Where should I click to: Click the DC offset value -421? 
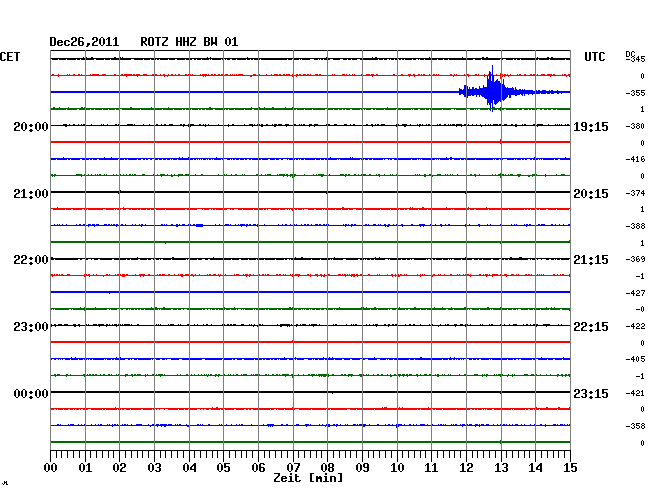click(635, 393)
